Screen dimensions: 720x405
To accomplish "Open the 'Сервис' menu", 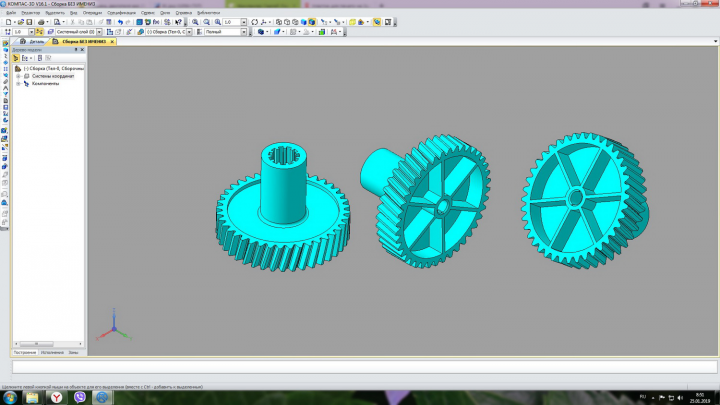I will 148,13.
